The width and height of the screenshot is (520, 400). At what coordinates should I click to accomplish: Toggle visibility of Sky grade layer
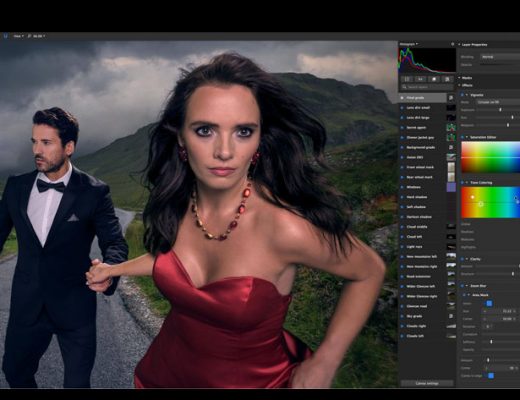[x=402, y=316]
